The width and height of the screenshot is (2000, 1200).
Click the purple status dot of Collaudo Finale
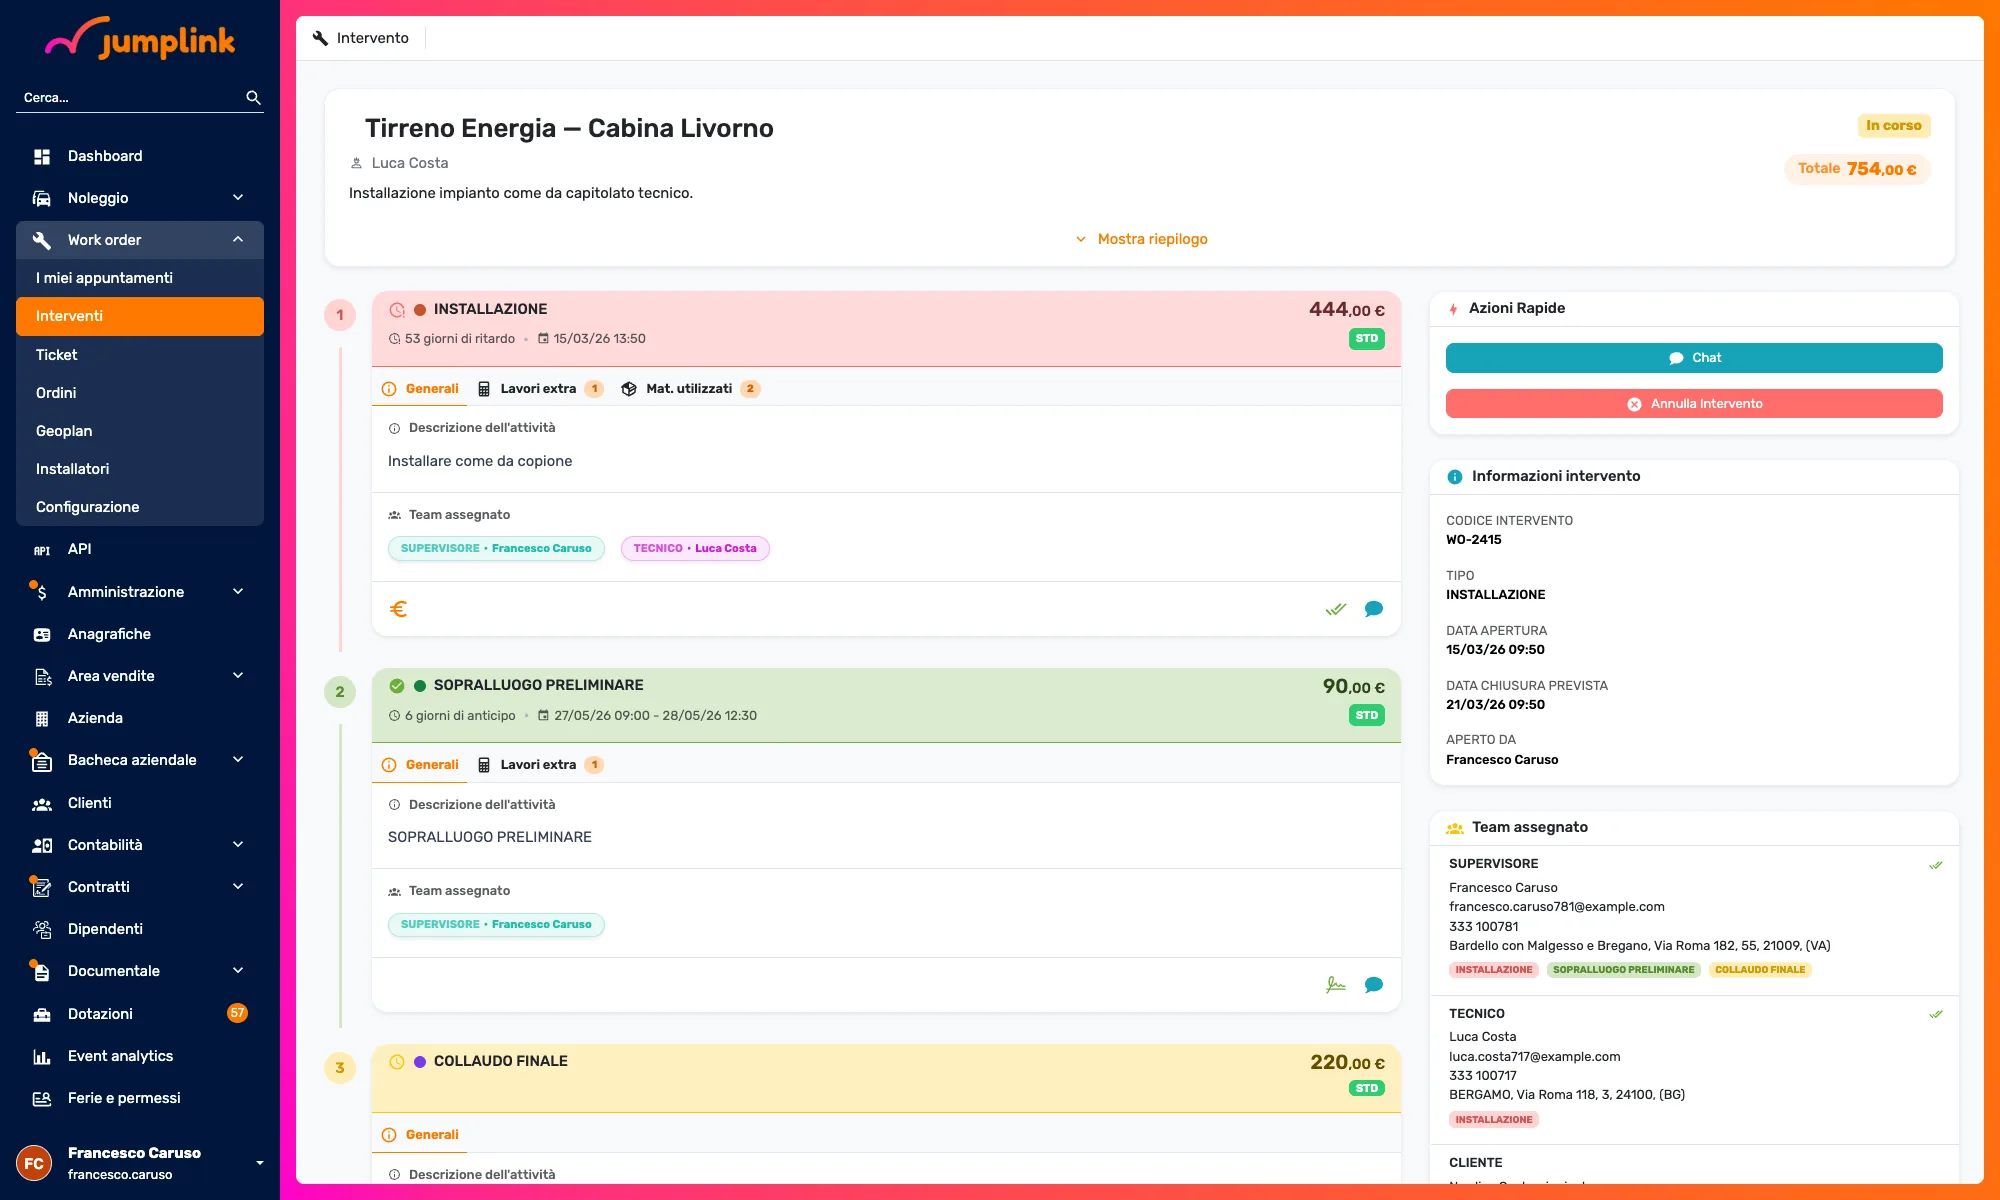tap(420, 1062)
